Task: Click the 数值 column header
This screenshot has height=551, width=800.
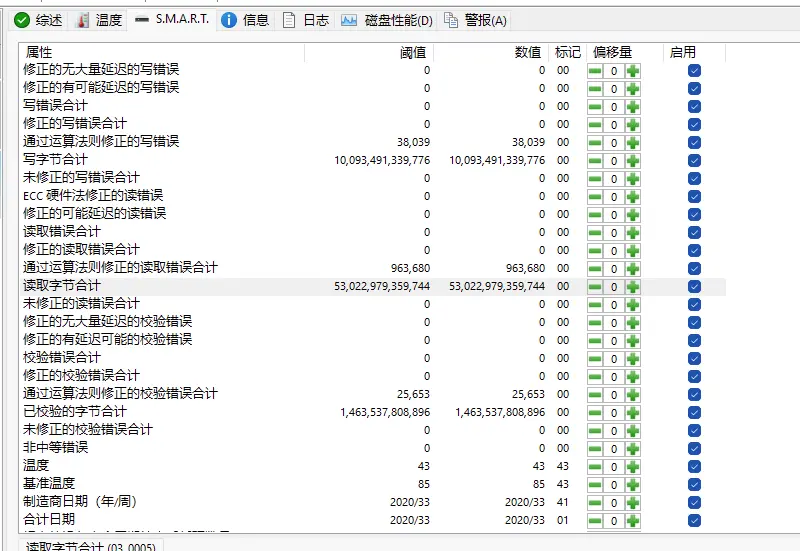Action: [527, 52]
